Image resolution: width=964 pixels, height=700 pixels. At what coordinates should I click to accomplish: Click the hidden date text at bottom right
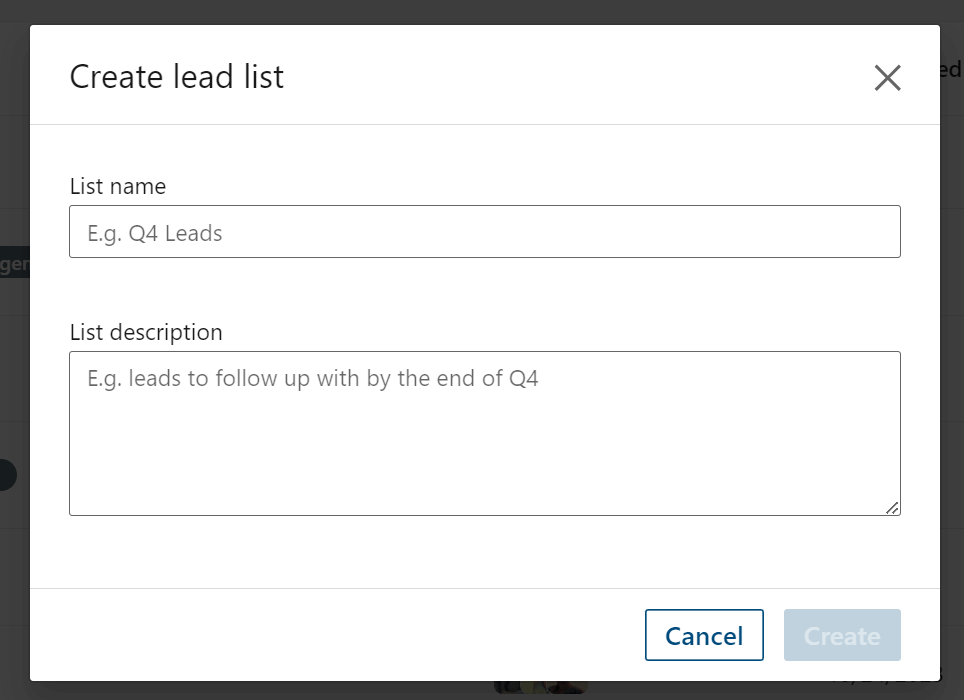[x=885, y=679]
